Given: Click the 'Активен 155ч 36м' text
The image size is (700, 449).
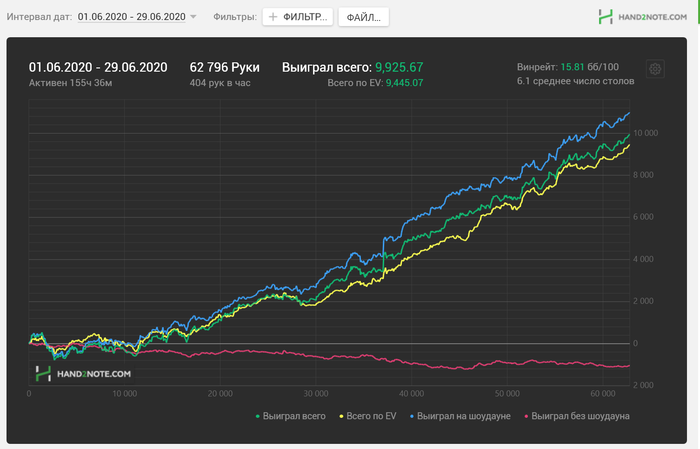Looking at the screenshot, I should tap(71, 83).
